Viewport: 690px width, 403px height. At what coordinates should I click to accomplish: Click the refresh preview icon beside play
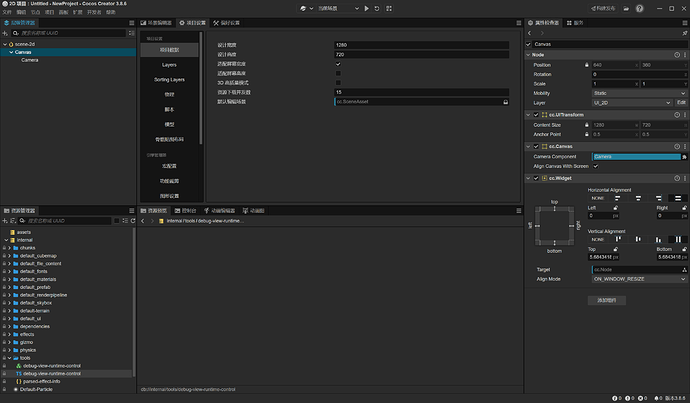point(377,8)
